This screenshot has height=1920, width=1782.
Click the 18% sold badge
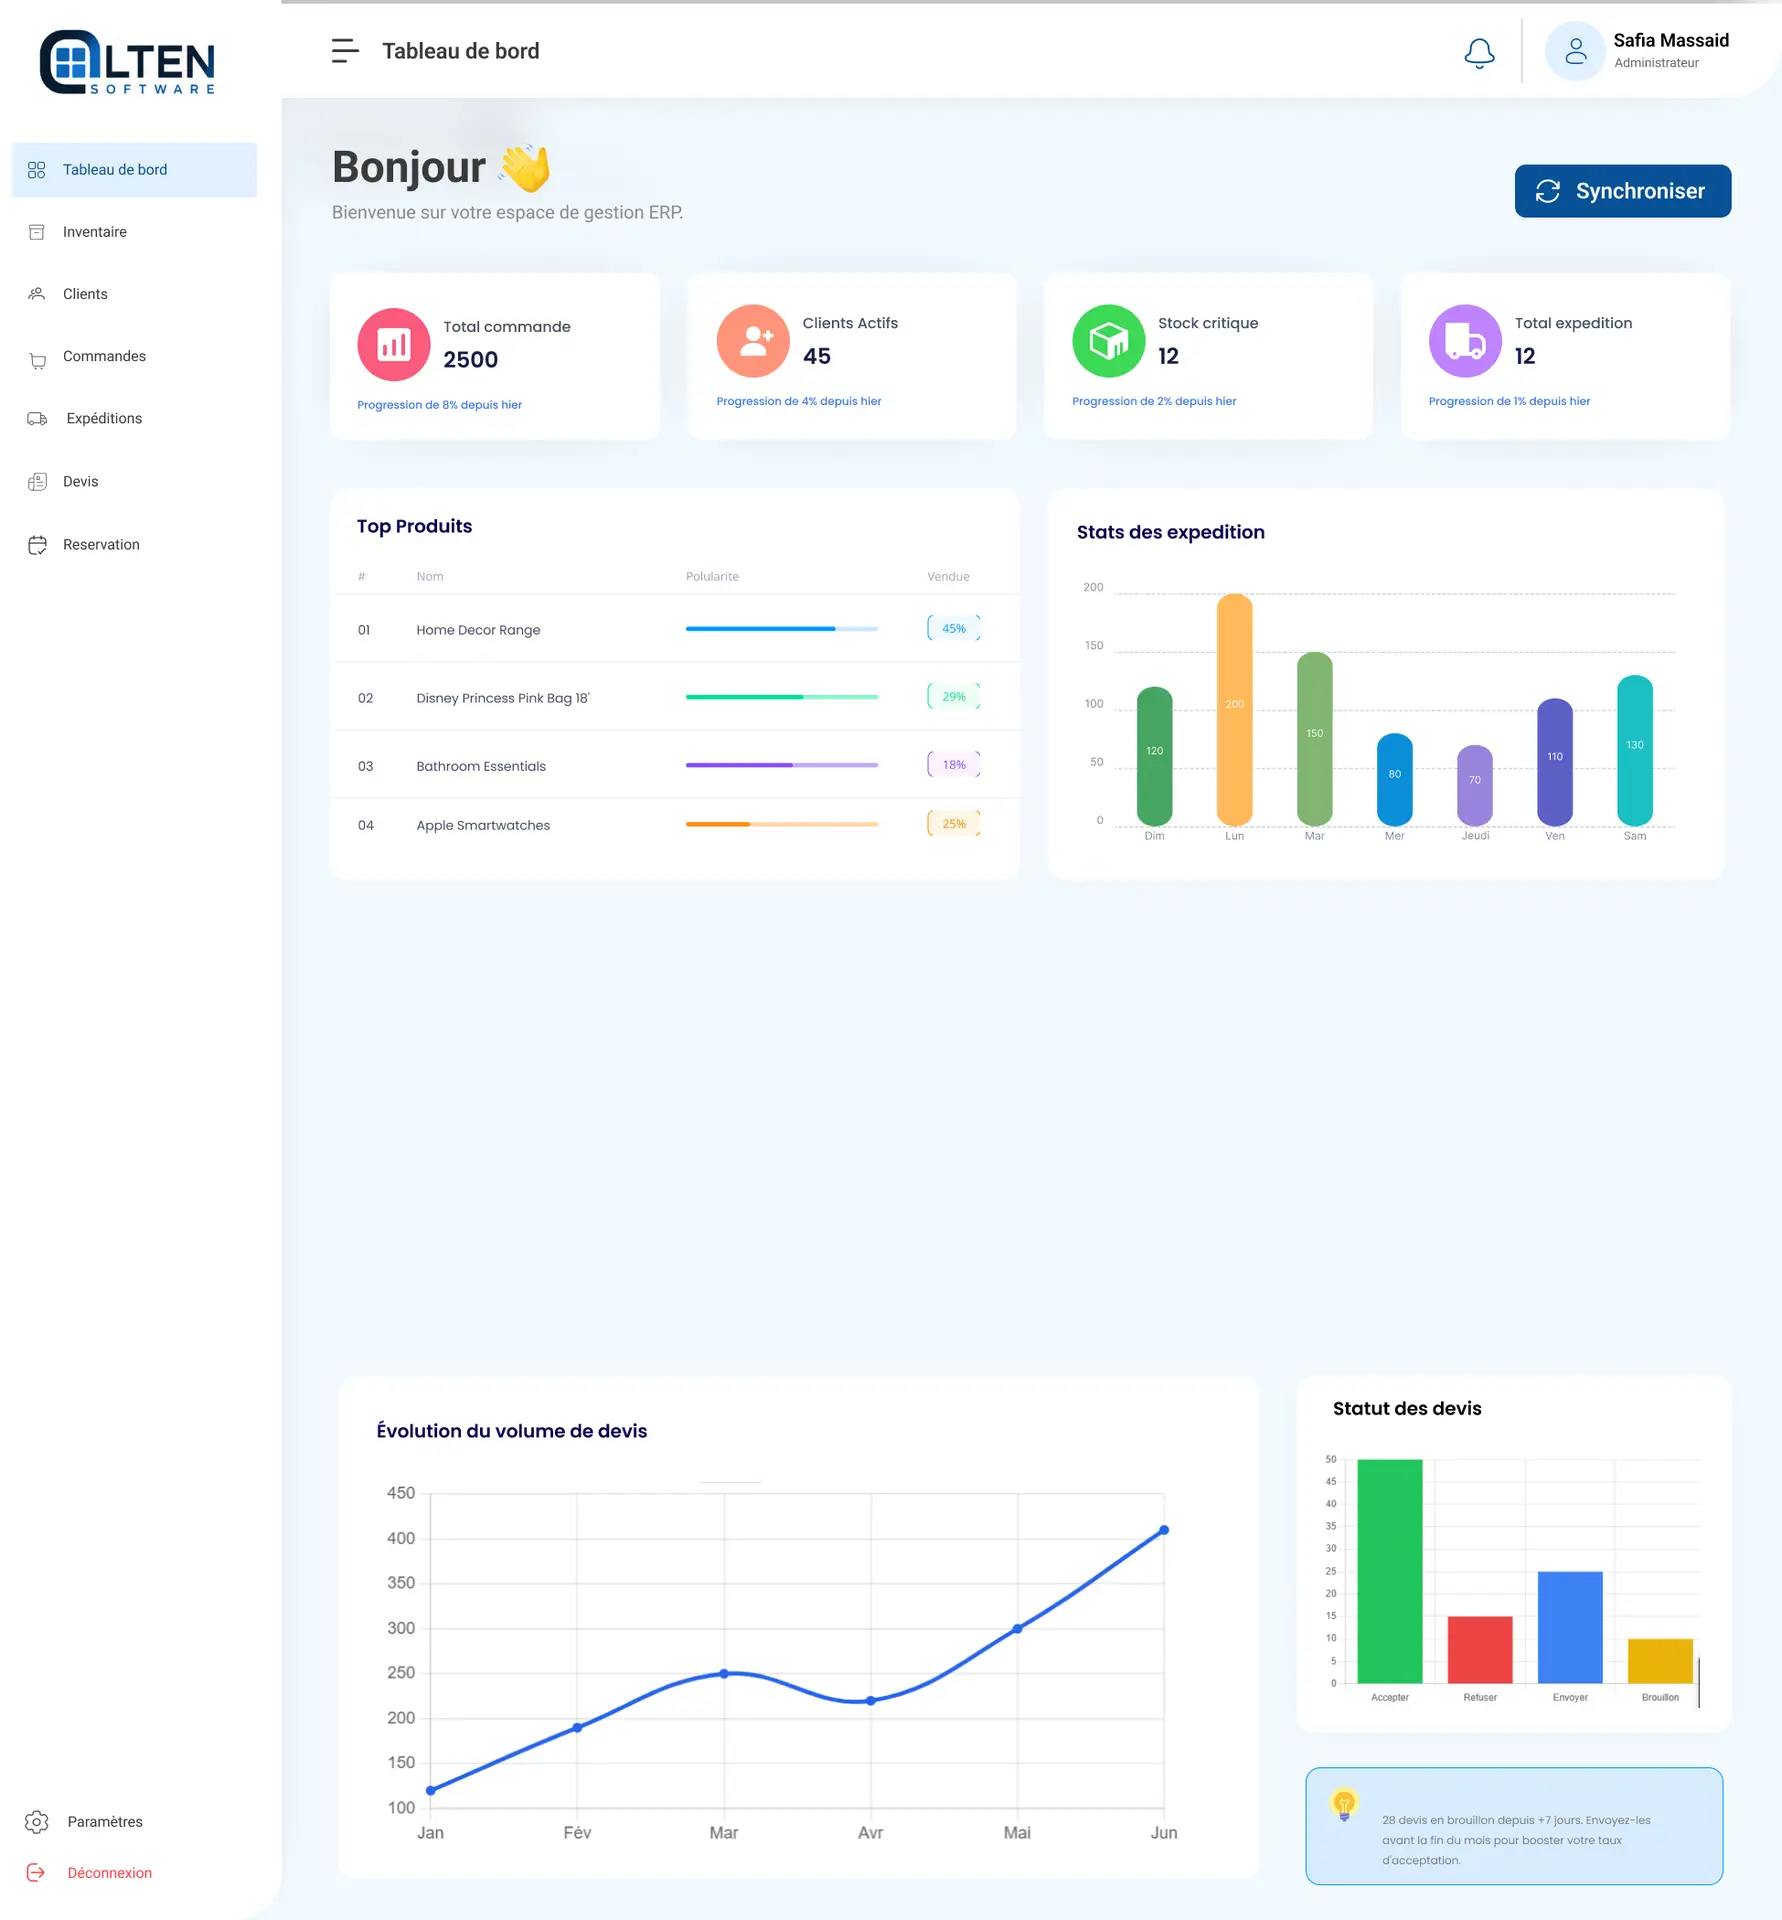click(953, 765)
